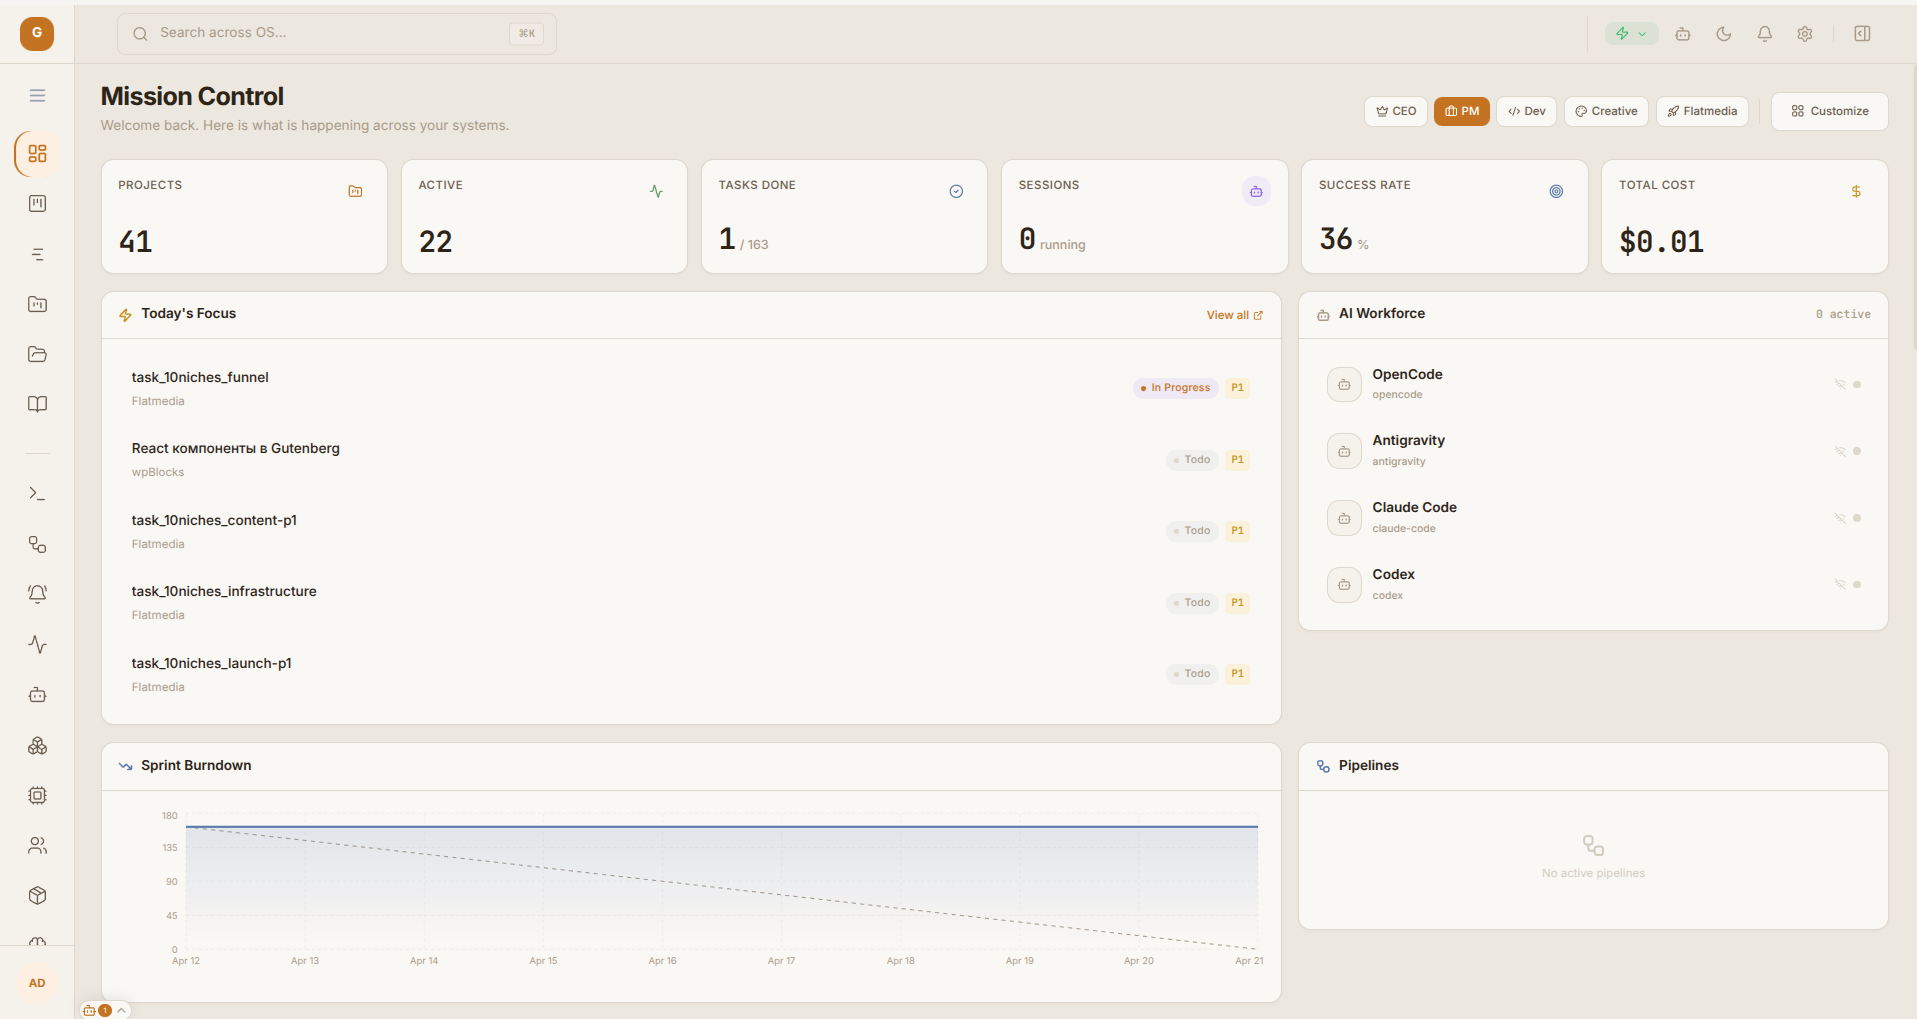This screenshot has width=1917, height=1019.
Task: Click the Customize button
Action: [1830, 111]
